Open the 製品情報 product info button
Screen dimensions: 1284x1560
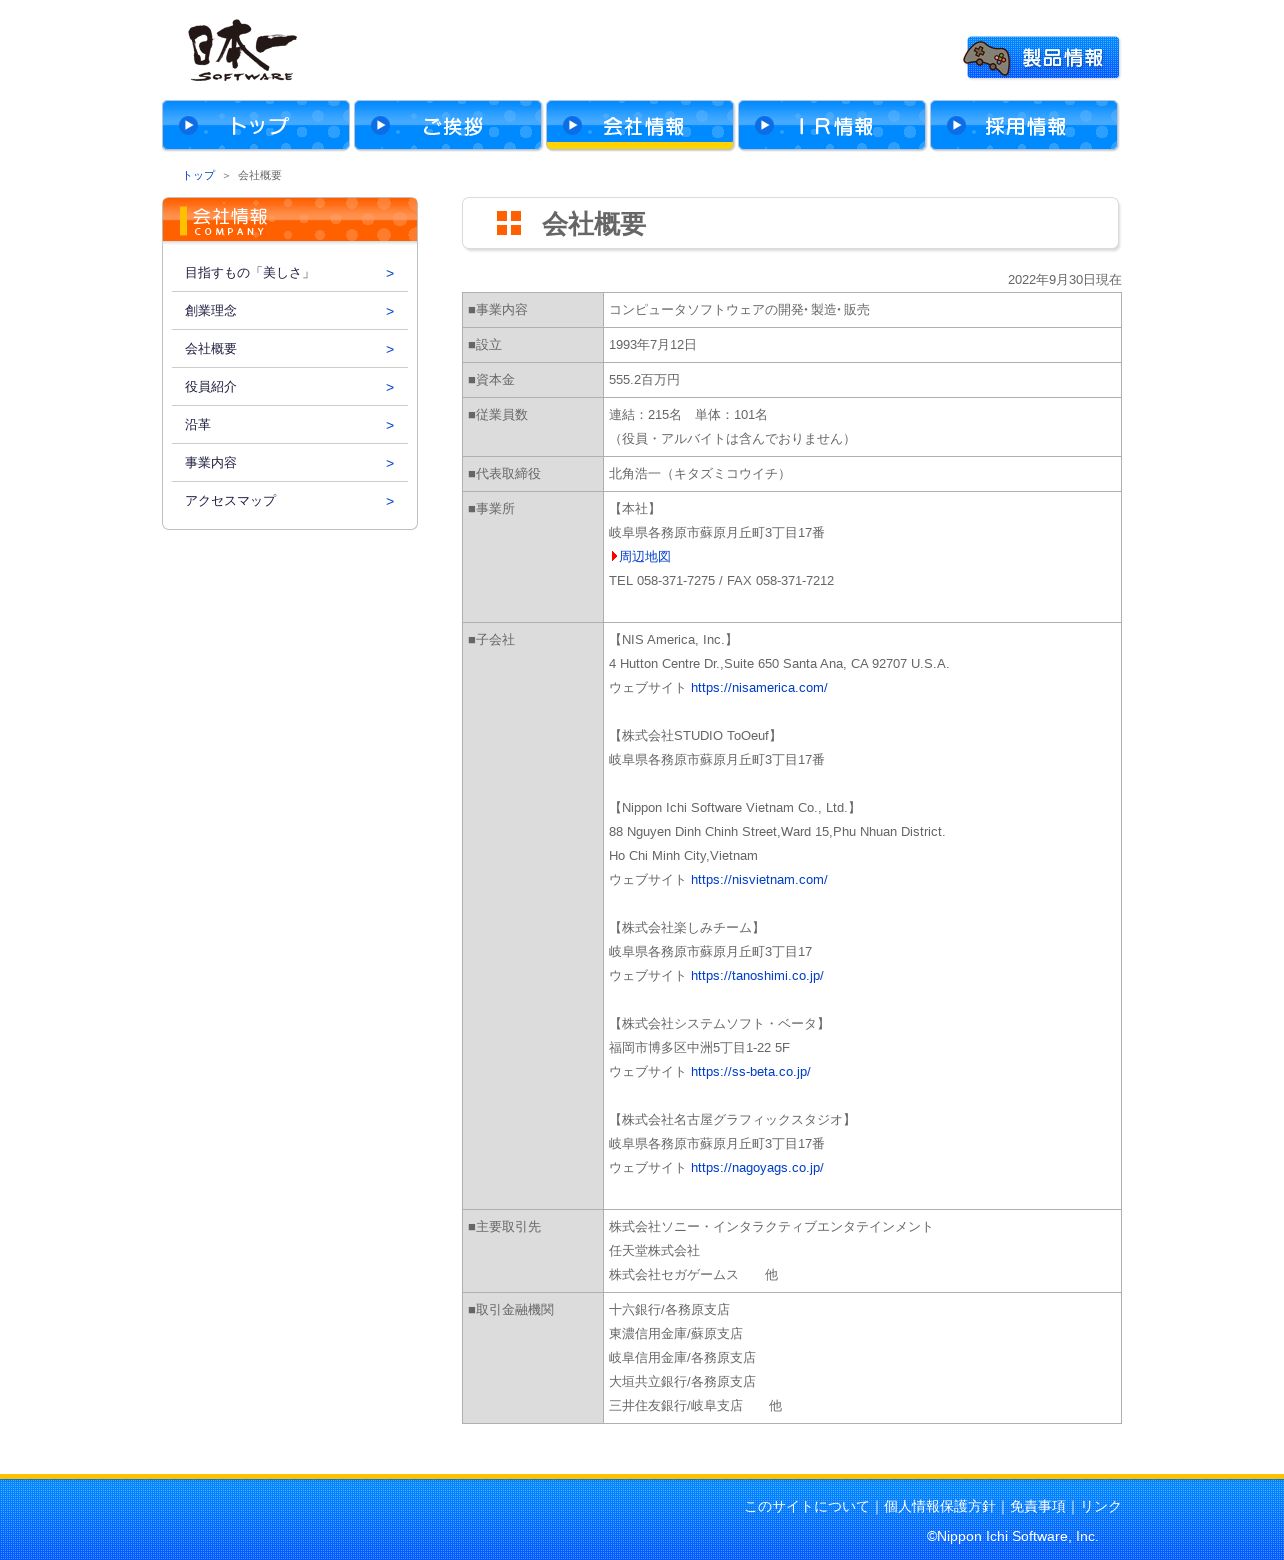(1042, 57)
